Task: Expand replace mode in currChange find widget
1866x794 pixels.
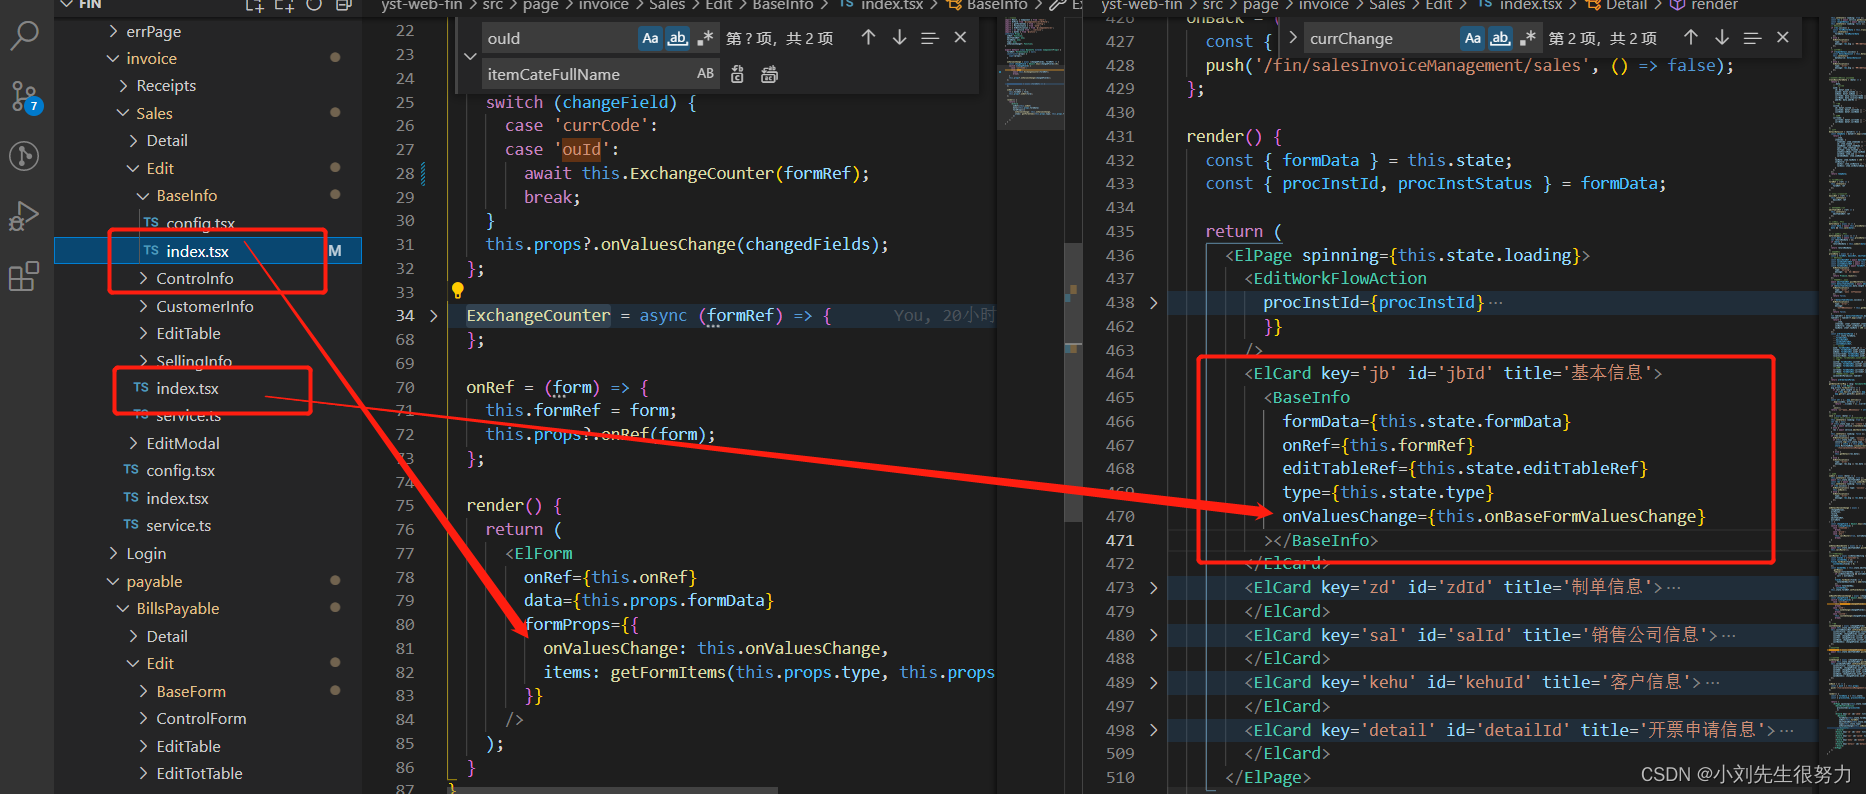Action: click(x=1292, y=38)
